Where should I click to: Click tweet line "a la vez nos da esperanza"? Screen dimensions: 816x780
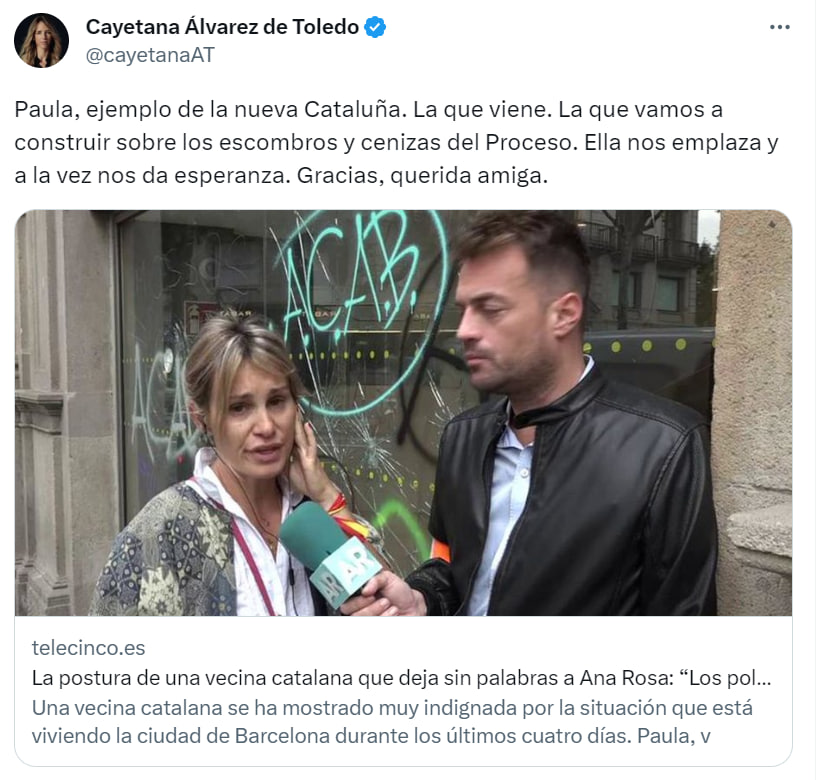tap(152, 176)
